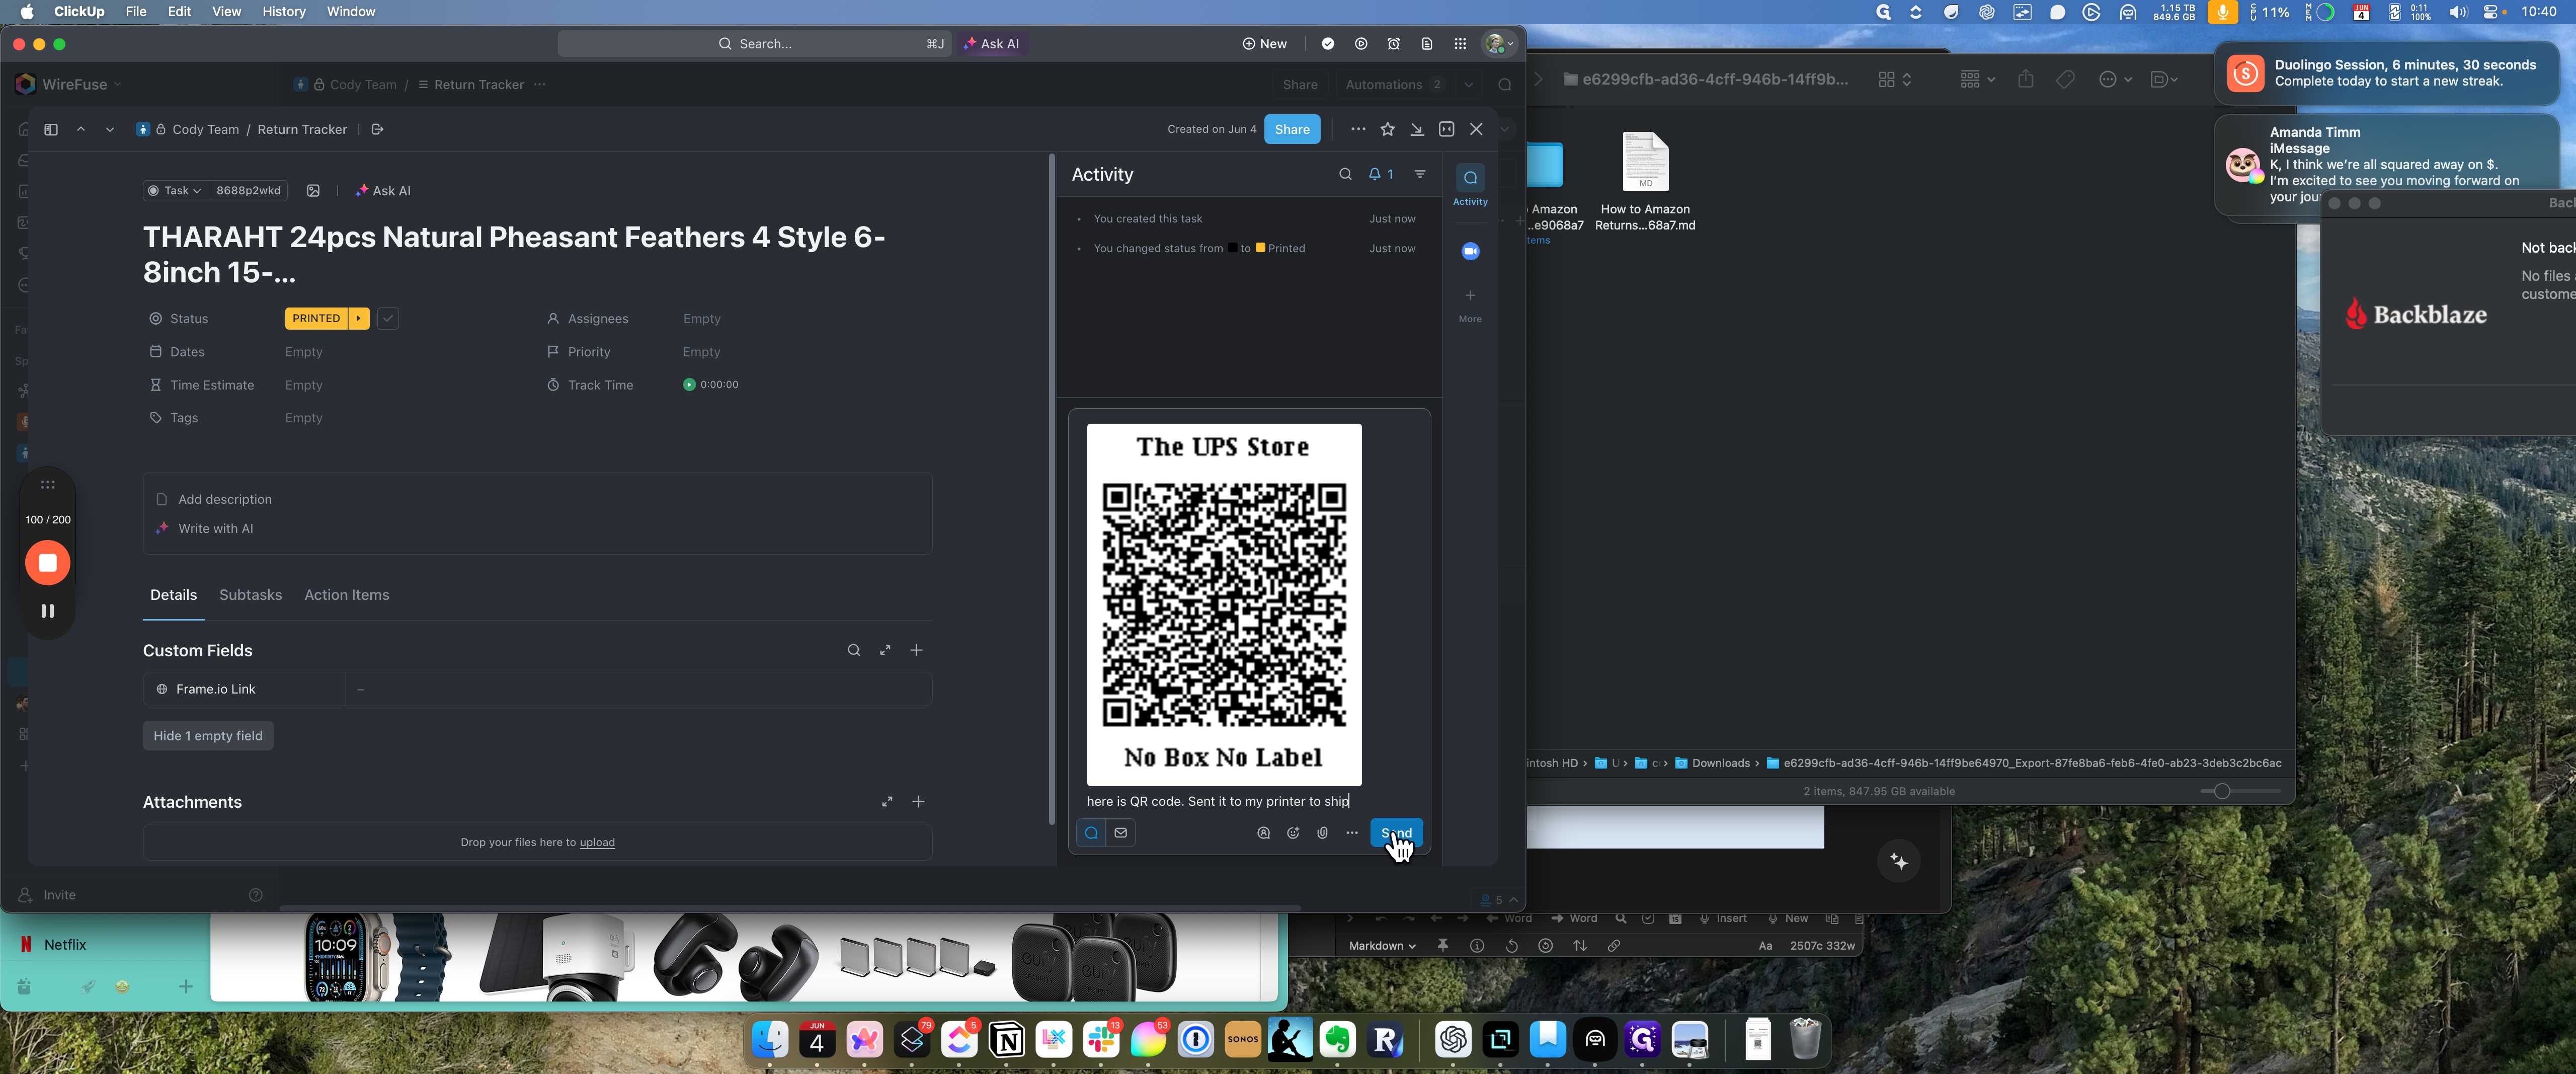Click the Record Clip play-circle icon

1361,43
